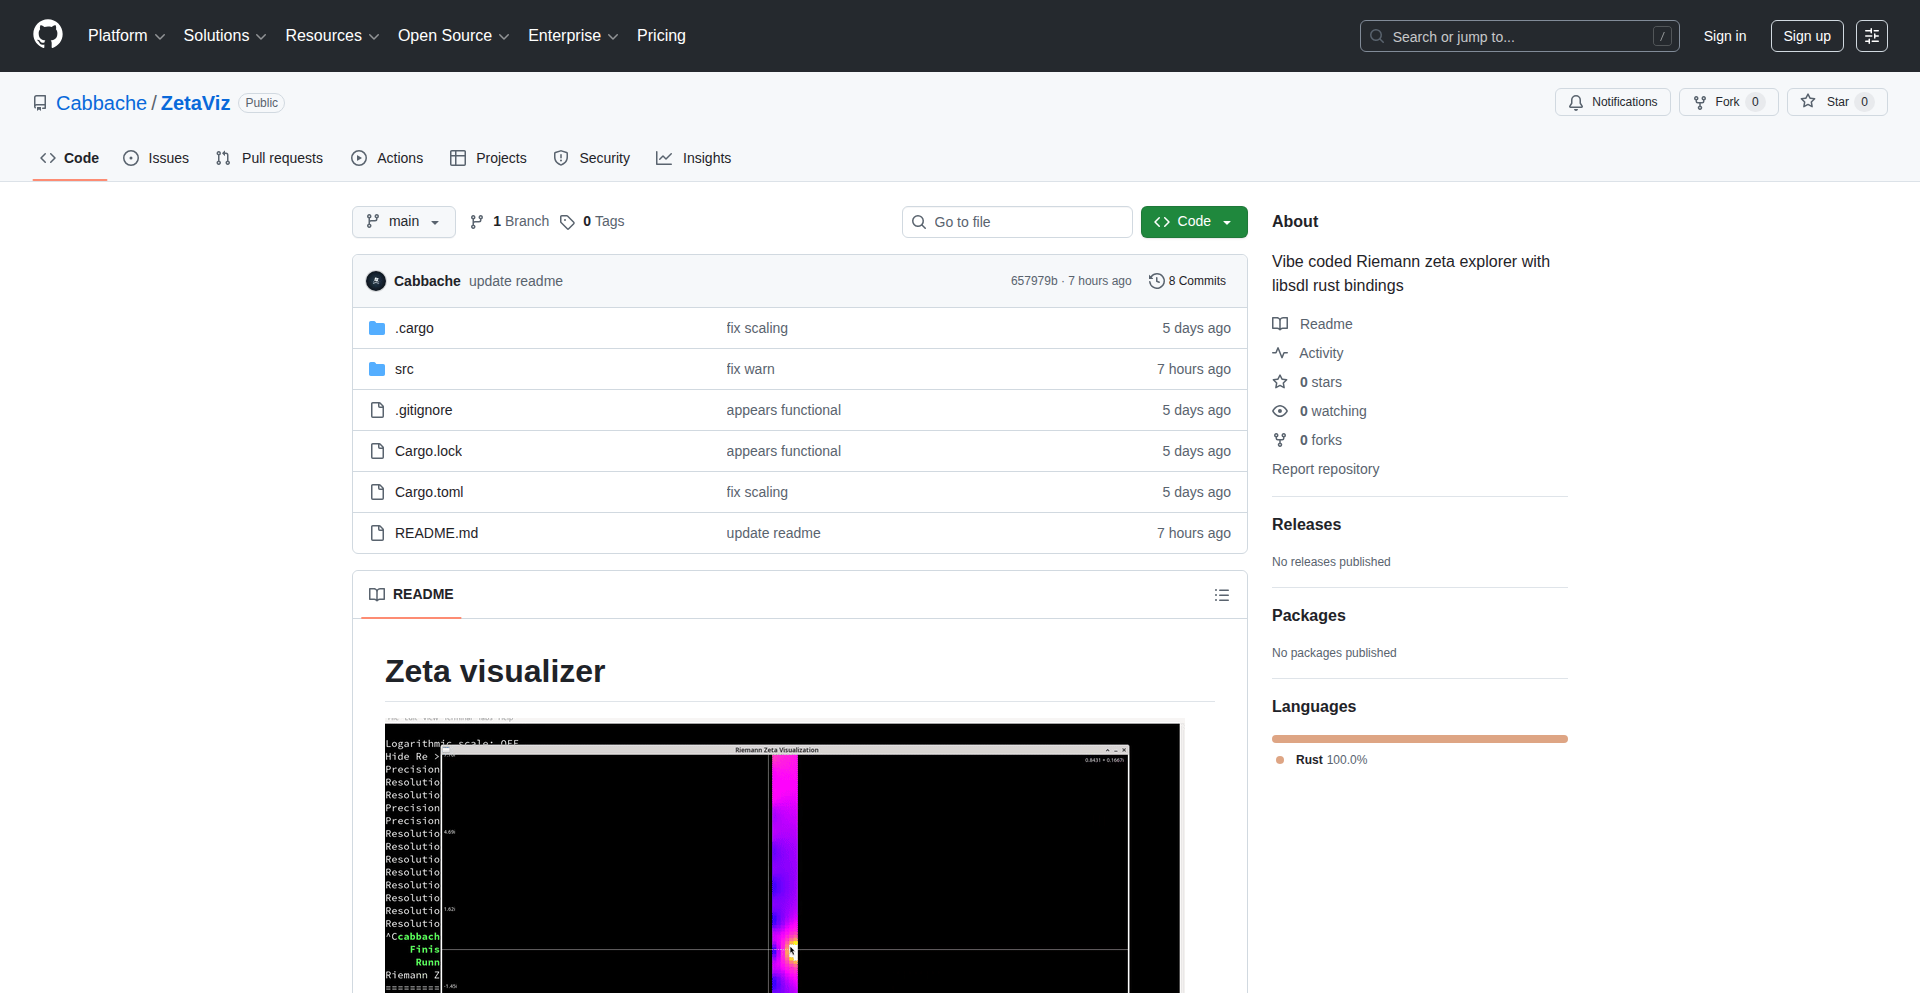
Task: Click the Zeta visualizer screenshot image
Action: (783, 860)
